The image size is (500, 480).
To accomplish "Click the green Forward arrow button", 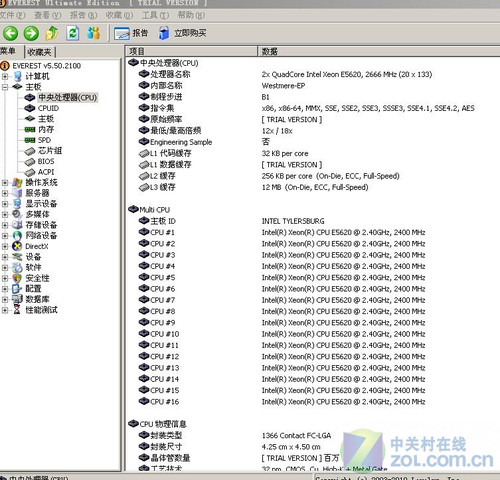I will pos(31,33).
